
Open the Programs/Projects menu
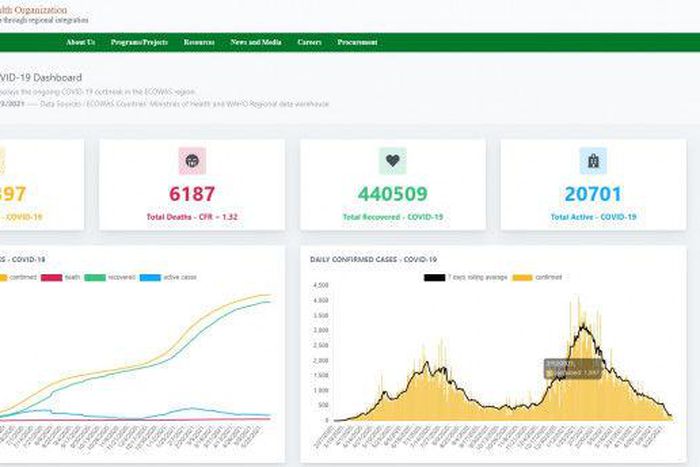[x=140, y=42]
